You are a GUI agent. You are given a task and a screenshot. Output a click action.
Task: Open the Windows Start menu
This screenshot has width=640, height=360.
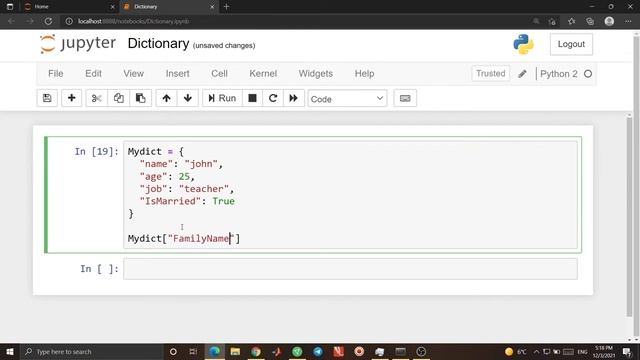[10, 351]
